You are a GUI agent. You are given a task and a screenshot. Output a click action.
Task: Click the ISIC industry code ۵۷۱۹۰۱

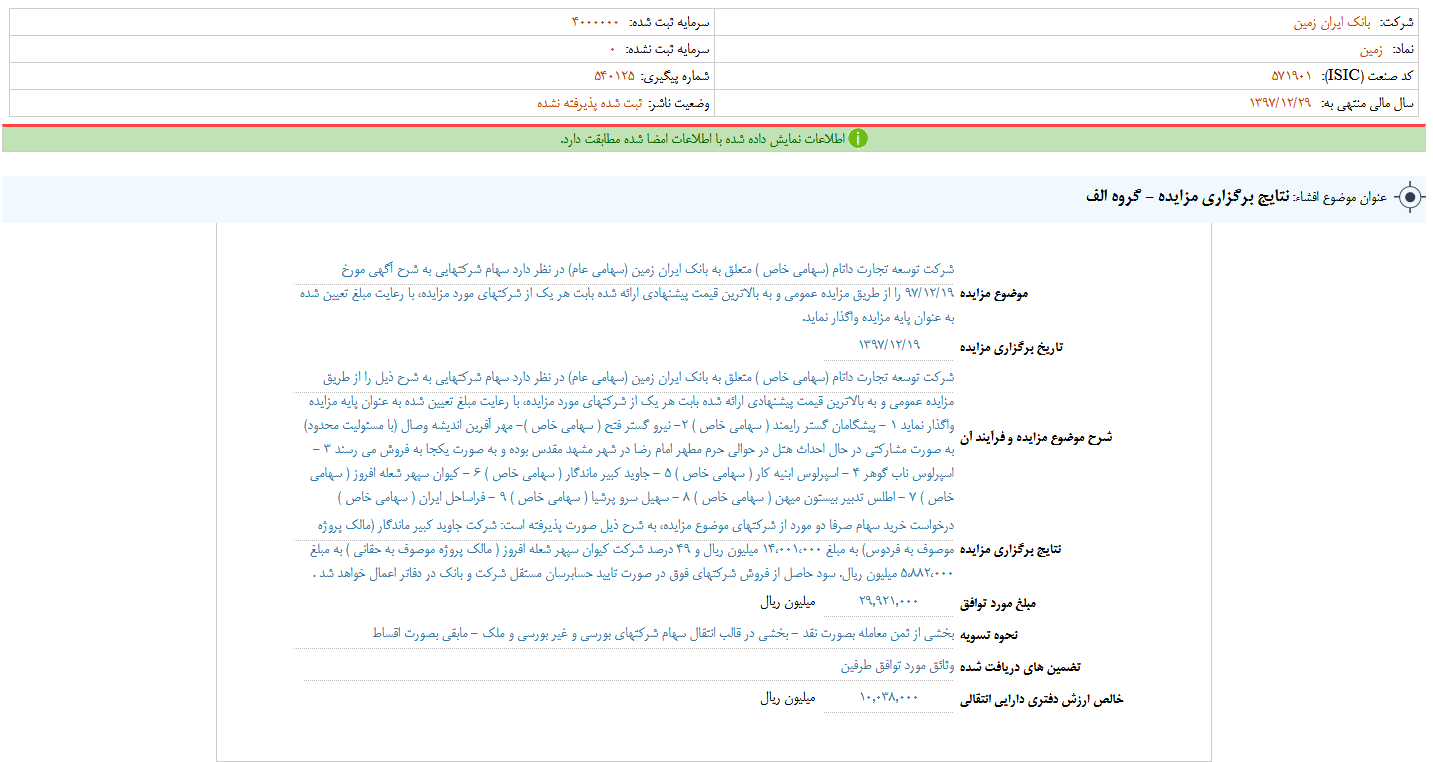coord(1291,76)
